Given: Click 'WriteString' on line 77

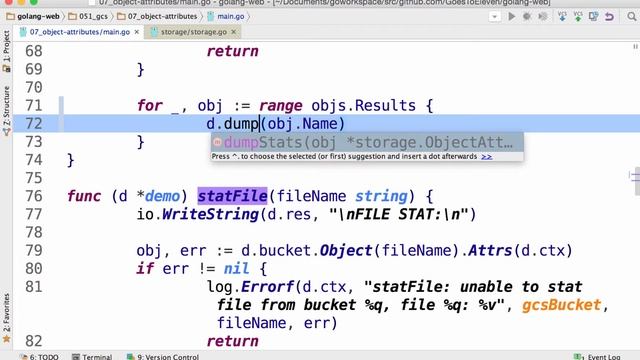Looking at the screenshot, I should pyautogui.click(x=210, y=214).
